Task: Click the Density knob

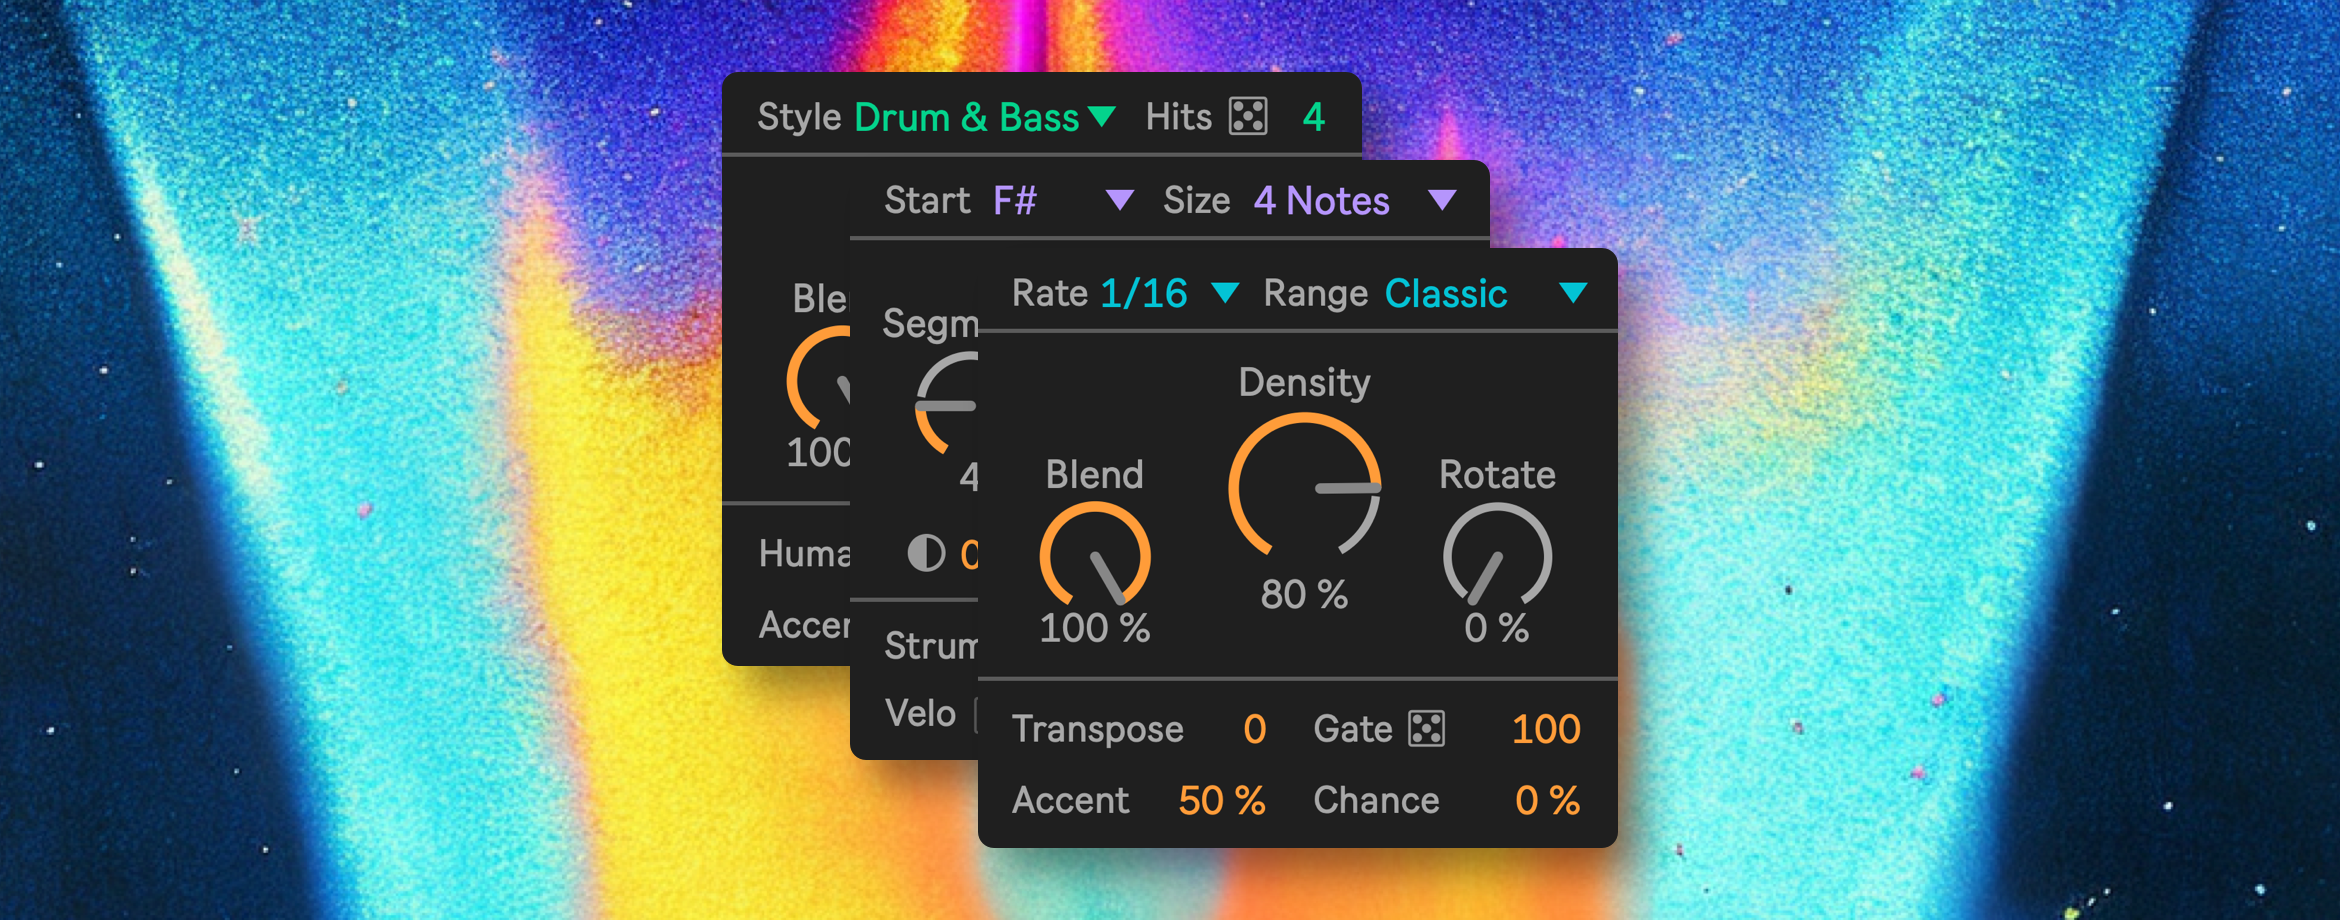Action: [x=1305, y=488]
